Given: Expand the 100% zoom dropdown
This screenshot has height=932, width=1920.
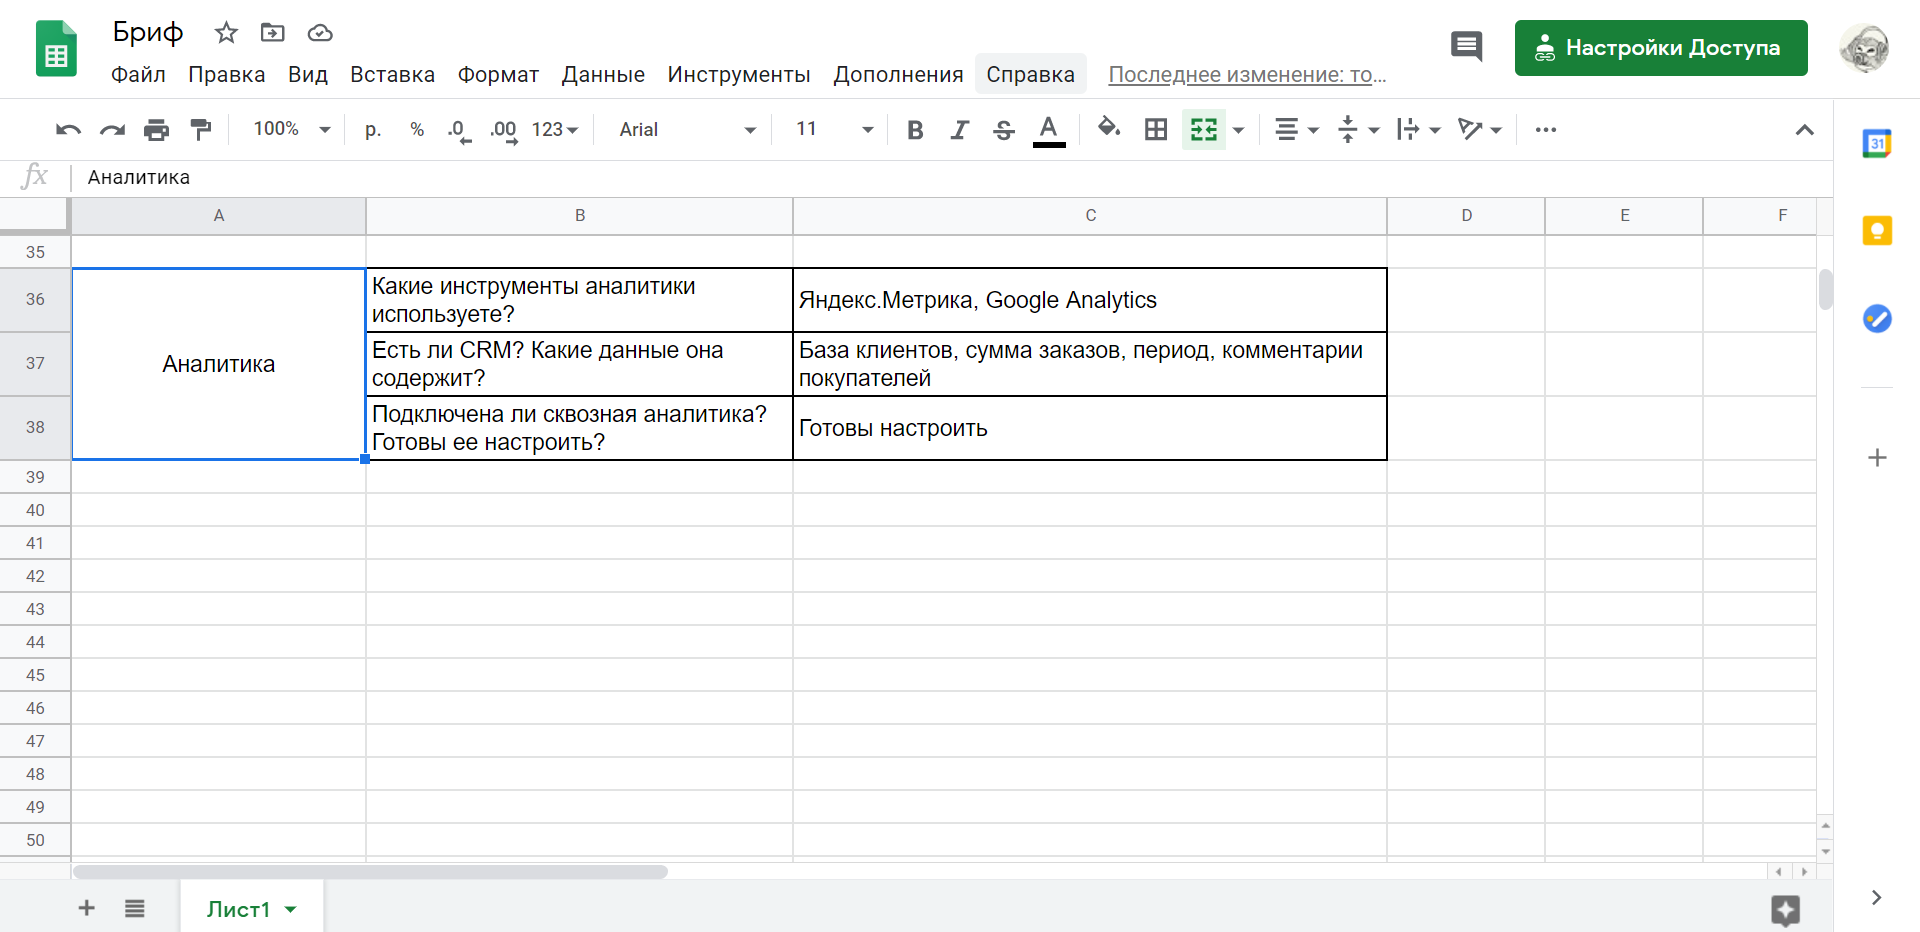Looking at the screenshot, I should (x=291, y=130).
